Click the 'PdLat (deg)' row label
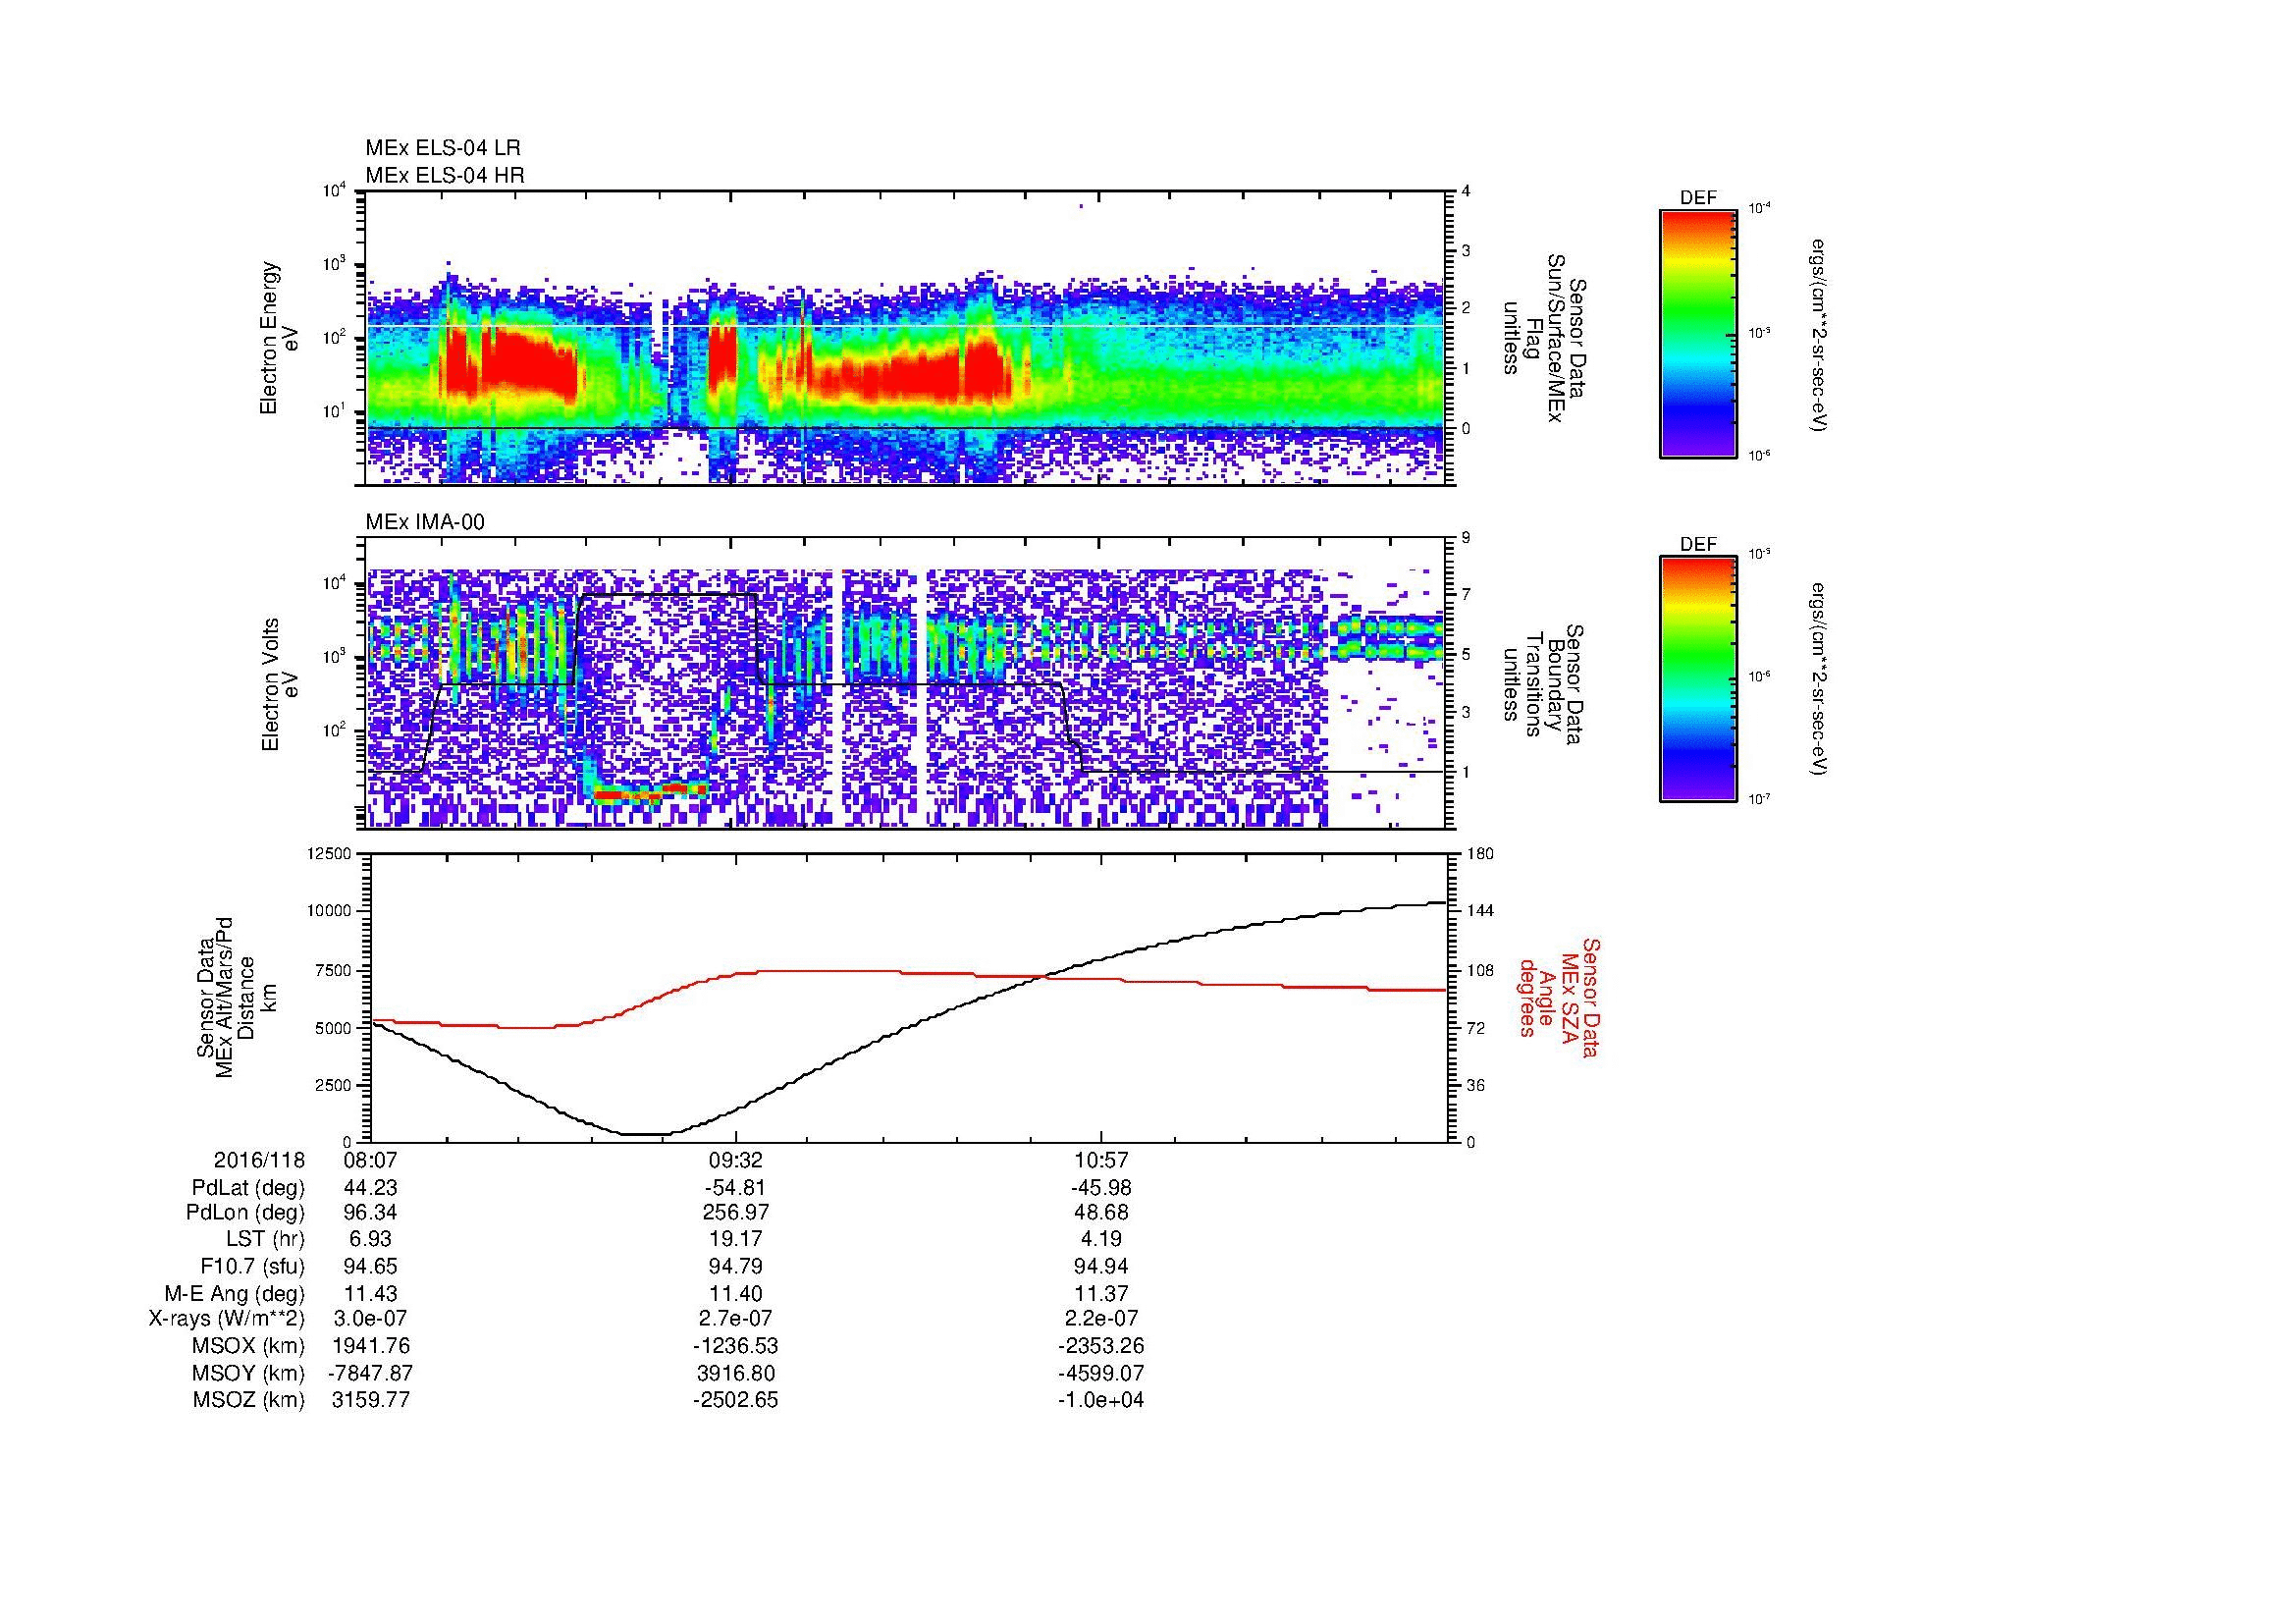The height and width of the screenshot is (1623, 2296). (248, 1187)
